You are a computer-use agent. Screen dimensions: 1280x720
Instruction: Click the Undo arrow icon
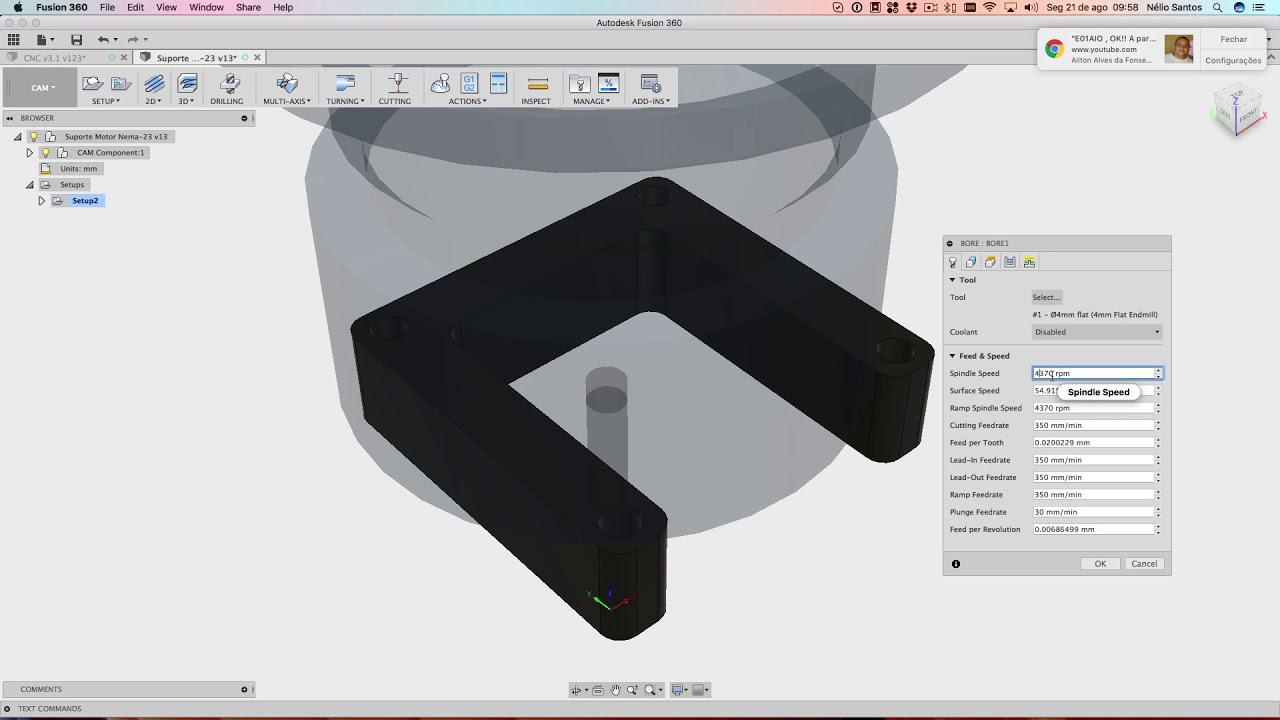point(103,40)
